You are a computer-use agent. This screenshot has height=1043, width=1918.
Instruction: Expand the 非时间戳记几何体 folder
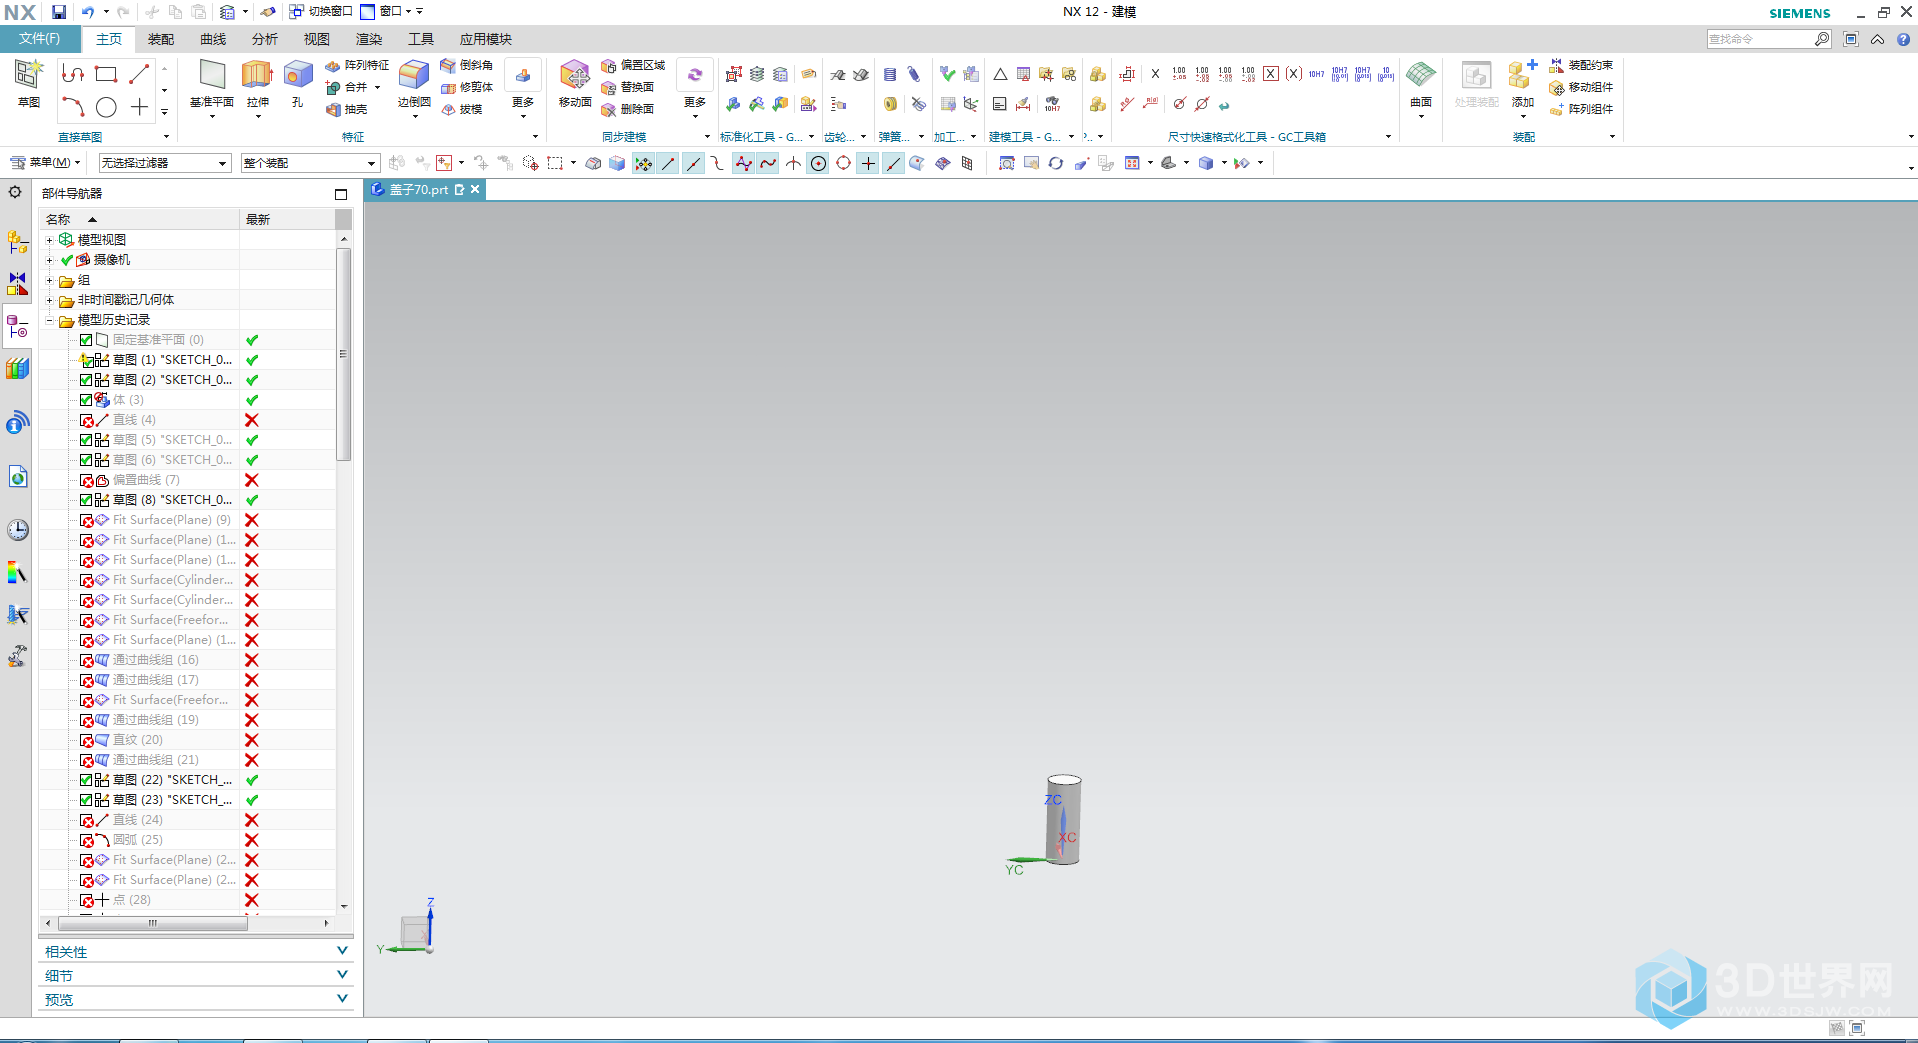49,300
